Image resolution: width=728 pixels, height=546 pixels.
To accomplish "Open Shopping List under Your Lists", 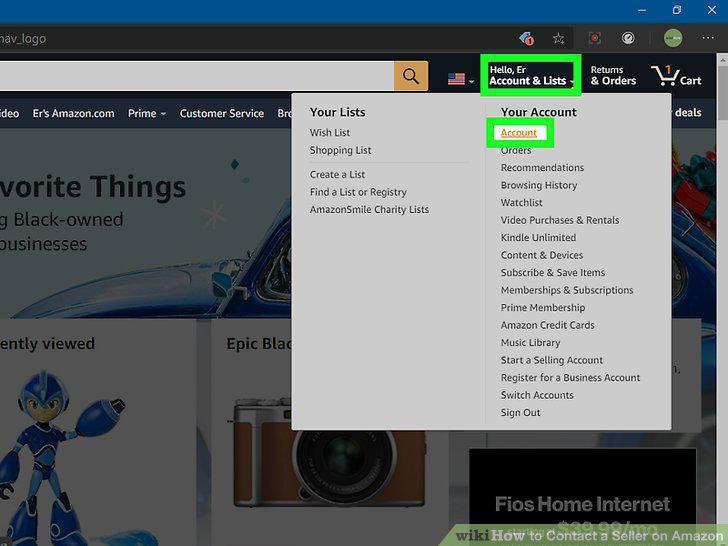I will click(x=340, y=150).
